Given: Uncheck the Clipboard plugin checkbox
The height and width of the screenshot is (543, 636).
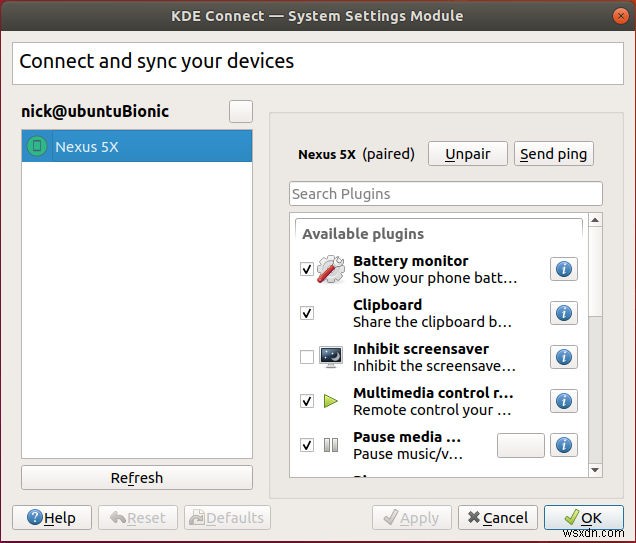Looking at the screenshot, I should [x=307, y=313].
